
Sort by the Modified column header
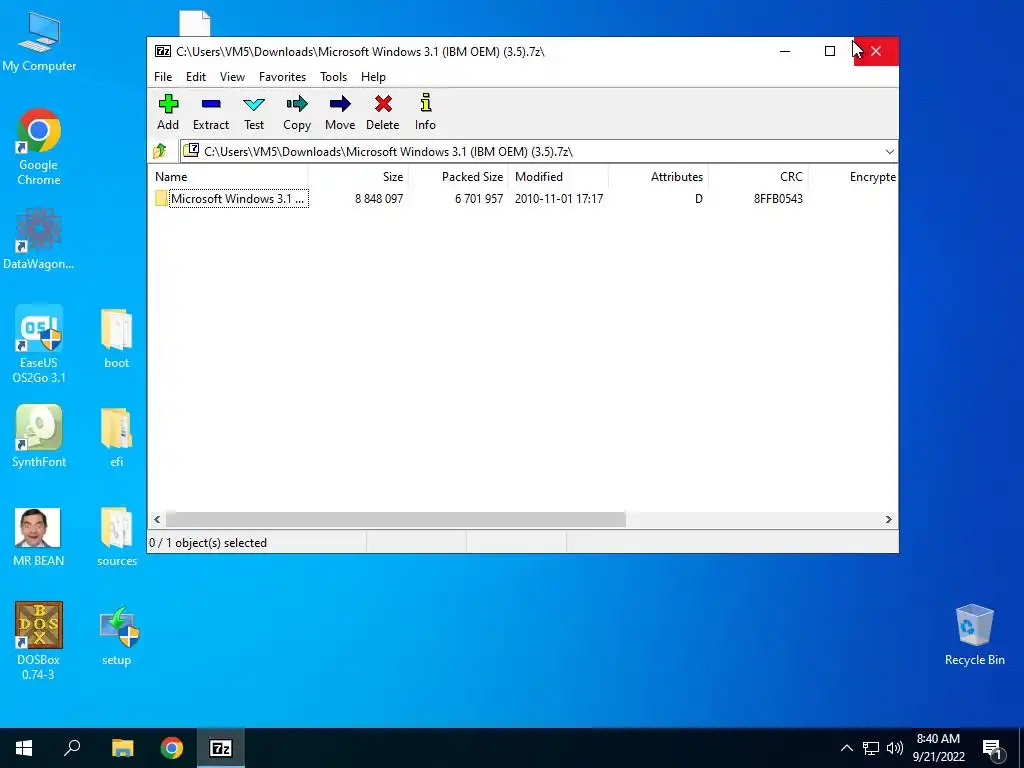point(558,177)
